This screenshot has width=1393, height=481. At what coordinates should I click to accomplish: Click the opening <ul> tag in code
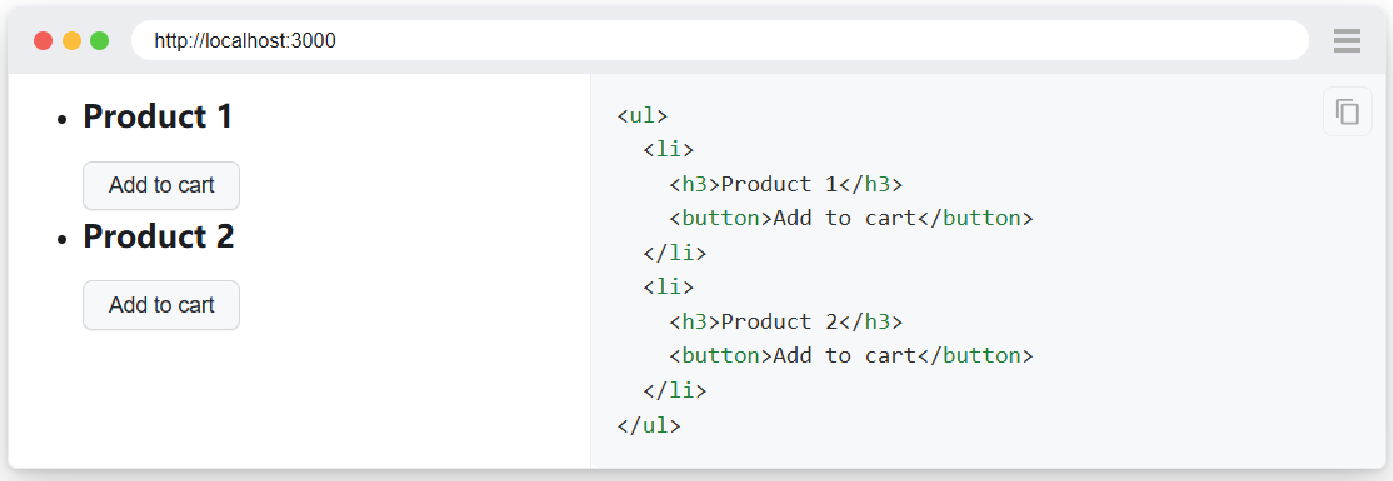(x=642, y=115)
